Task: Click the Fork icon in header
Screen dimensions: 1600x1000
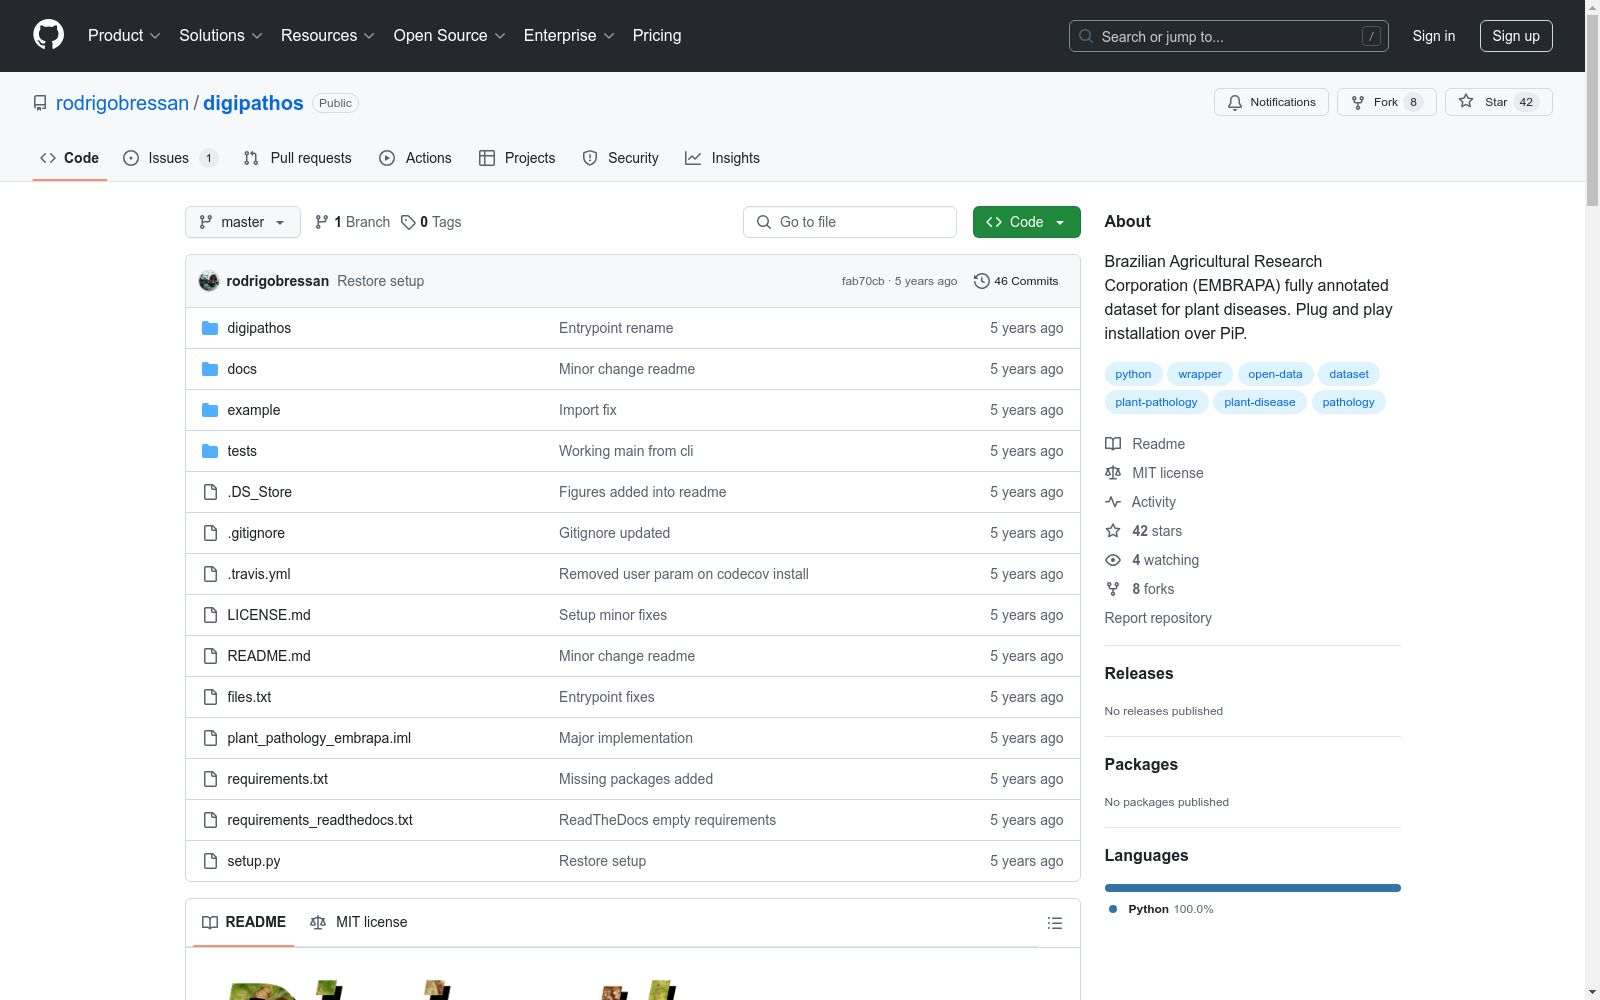Action: [1358, 102]
